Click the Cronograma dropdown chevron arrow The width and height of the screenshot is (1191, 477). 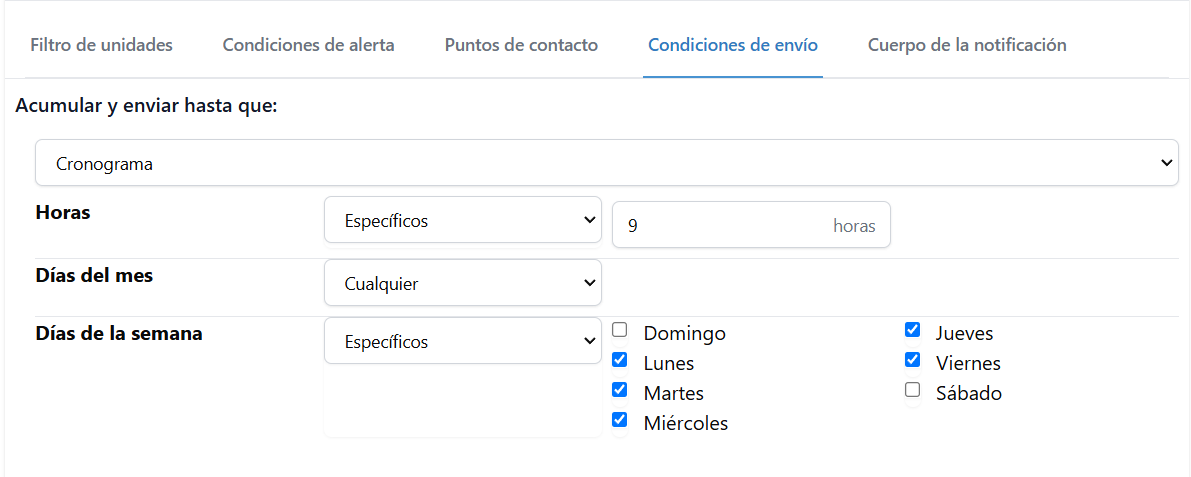1166,163
